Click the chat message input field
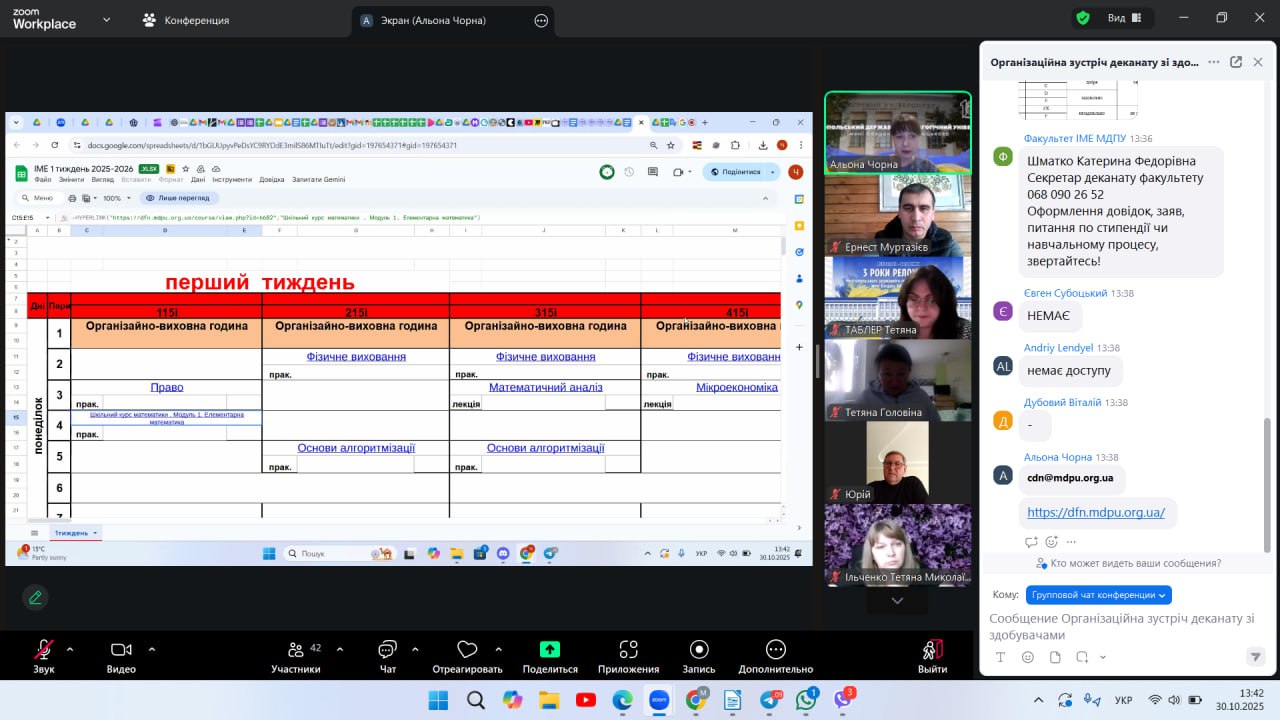The height and width of the screenshot is (720, 1280). tap(1120, 626)
